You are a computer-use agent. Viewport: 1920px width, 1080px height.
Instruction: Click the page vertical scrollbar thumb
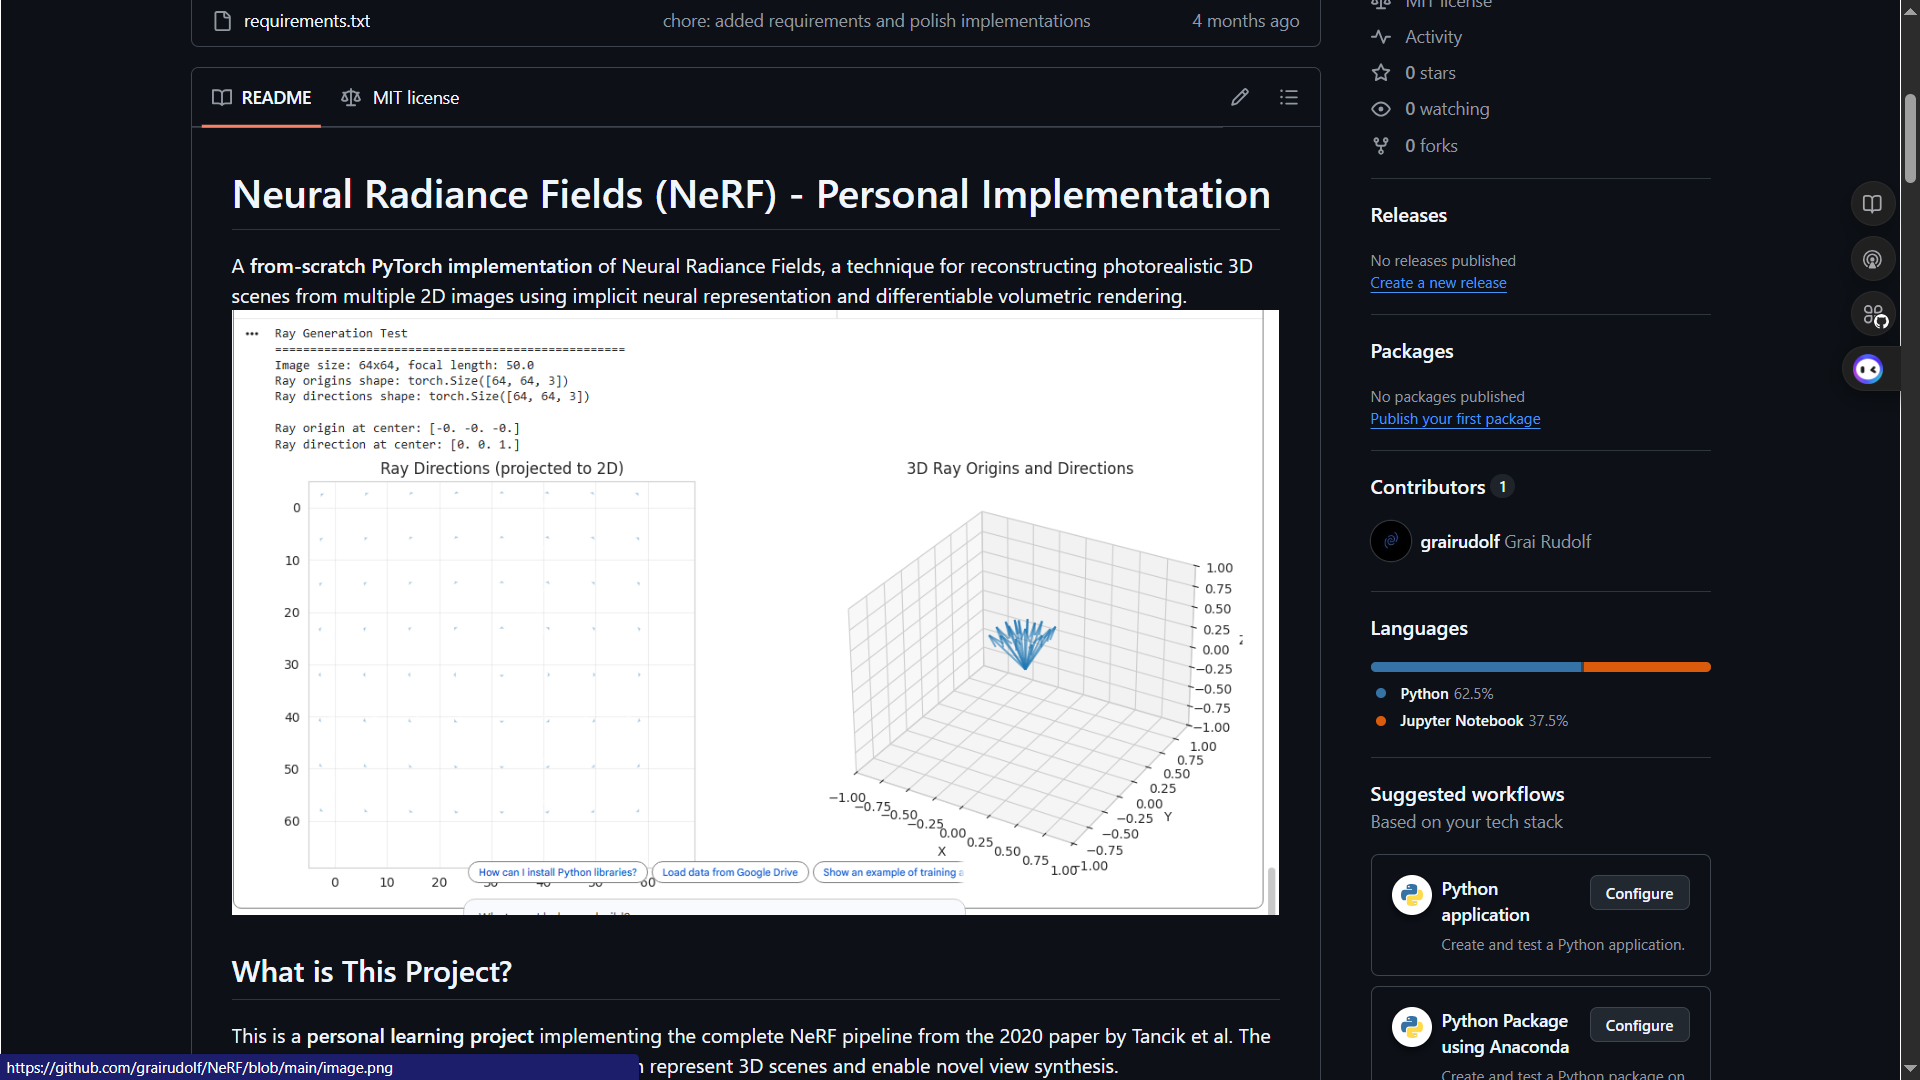pos(1910,138)
